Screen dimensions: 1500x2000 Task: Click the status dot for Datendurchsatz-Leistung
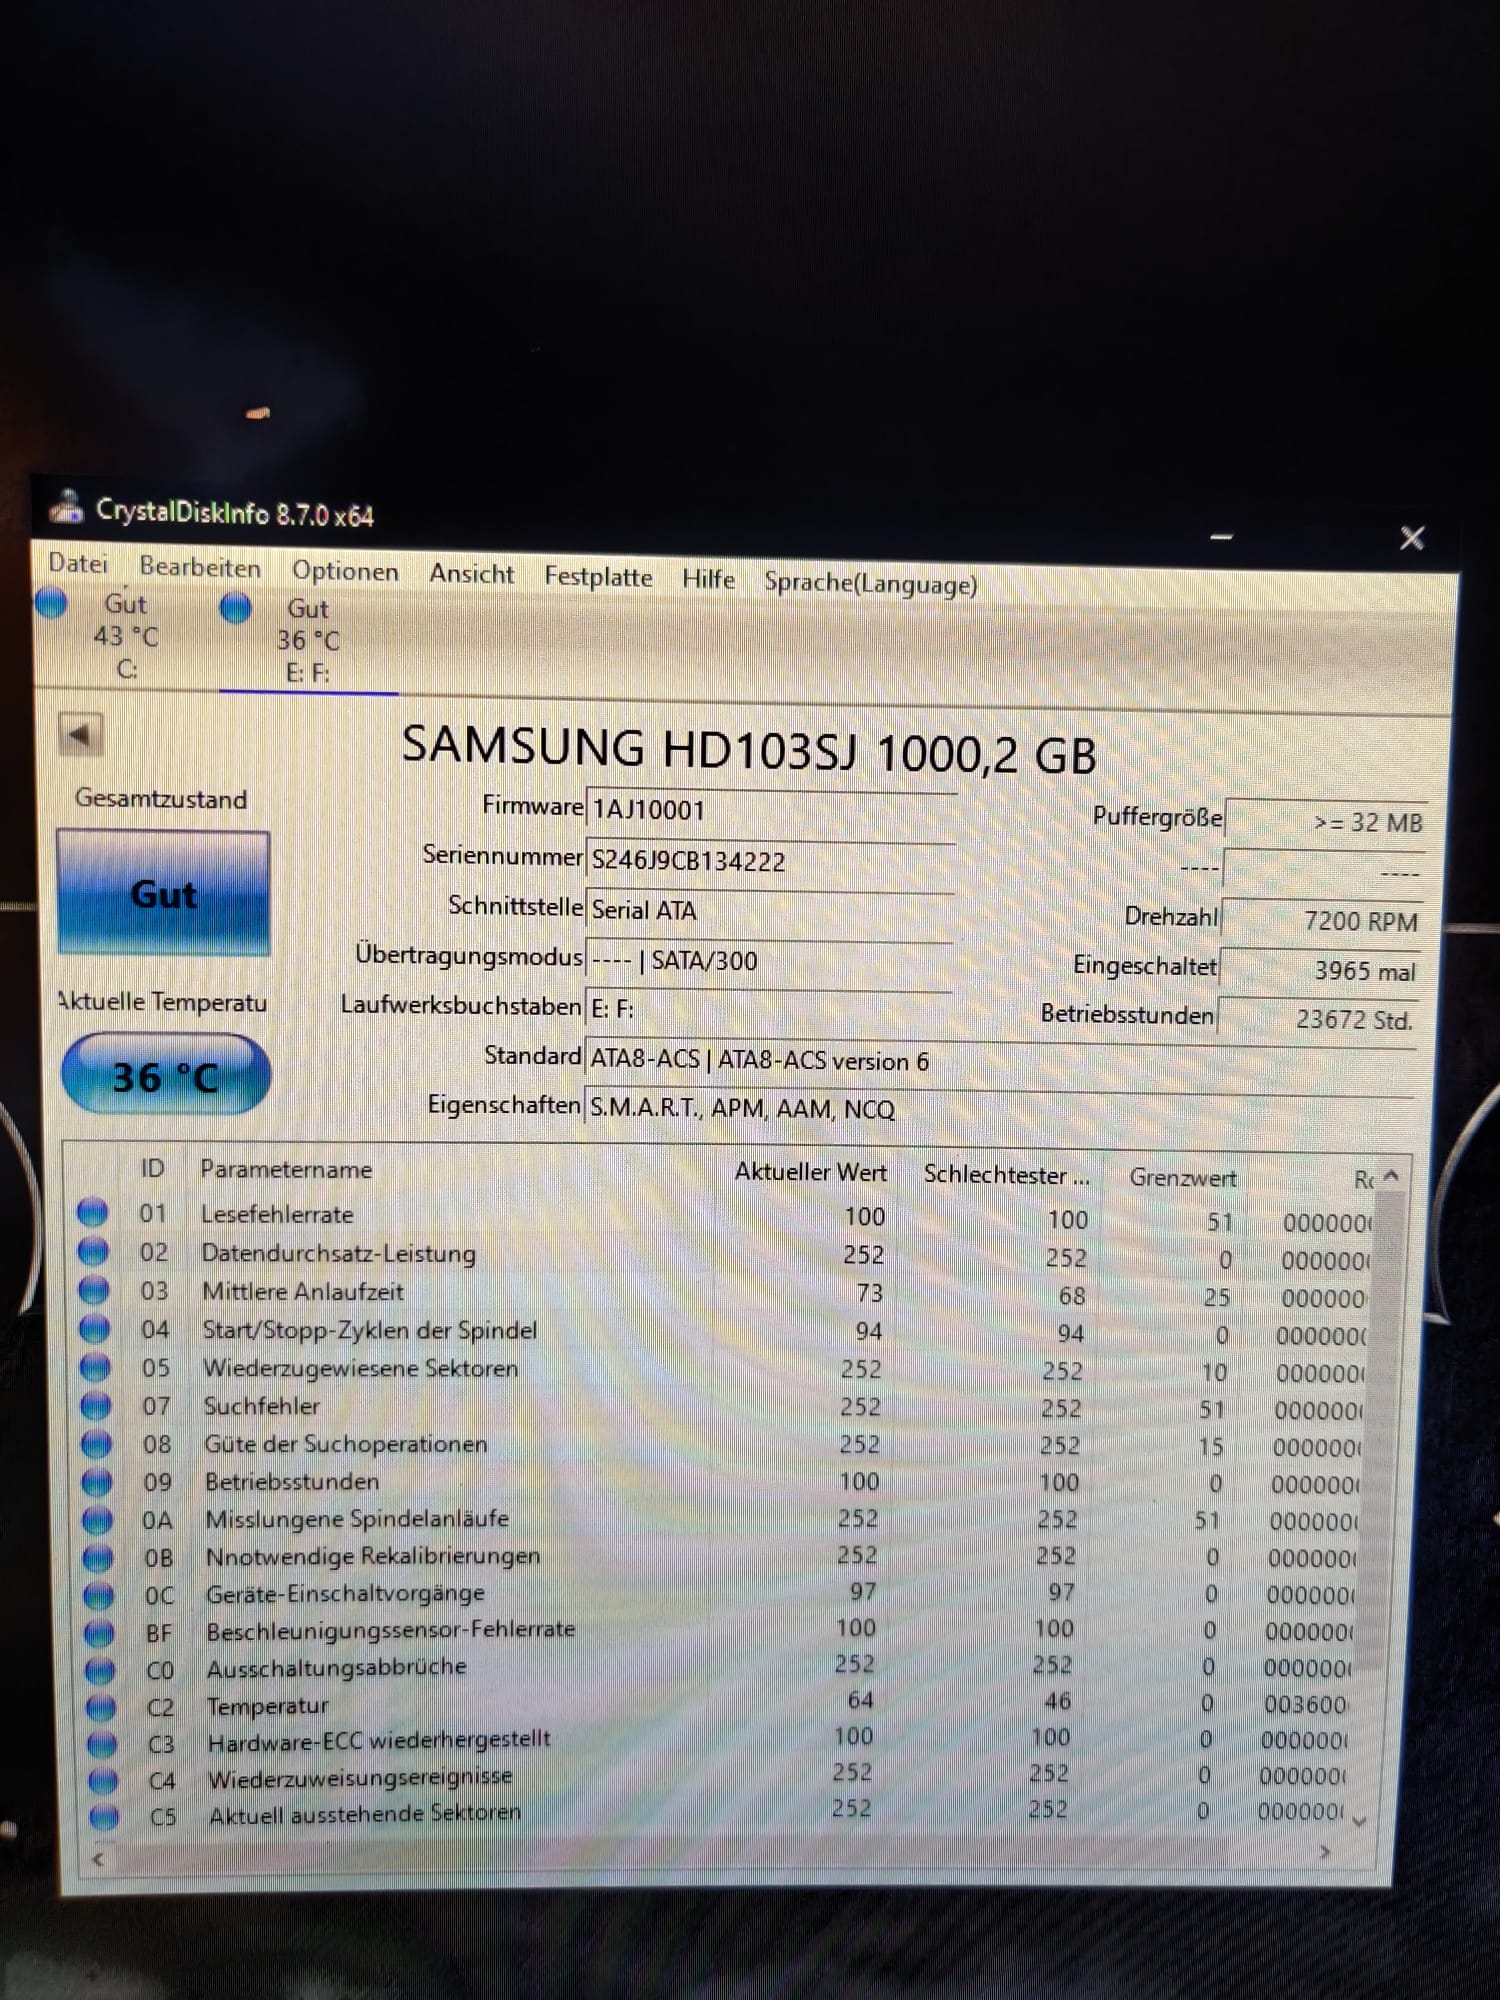(93, 1250)
